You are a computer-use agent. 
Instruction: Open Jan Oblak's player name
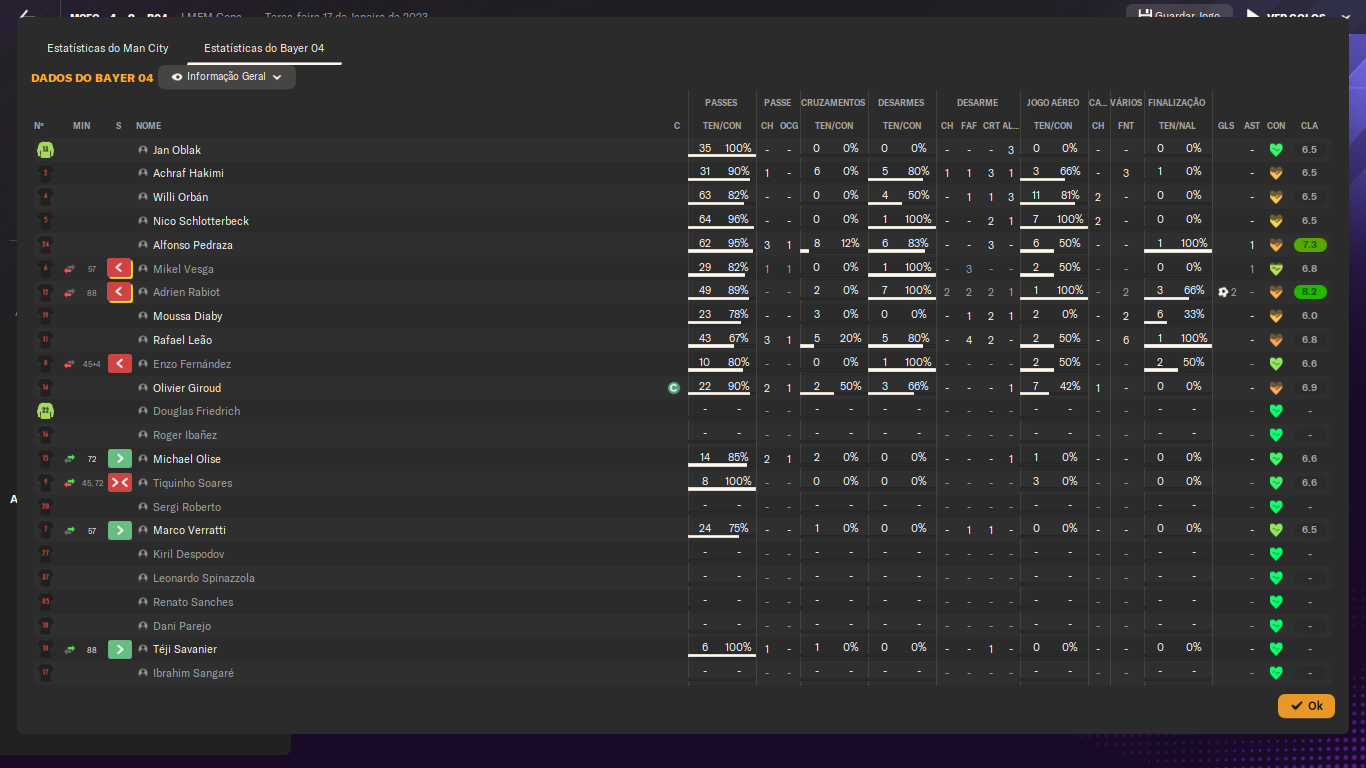[177, 150]
